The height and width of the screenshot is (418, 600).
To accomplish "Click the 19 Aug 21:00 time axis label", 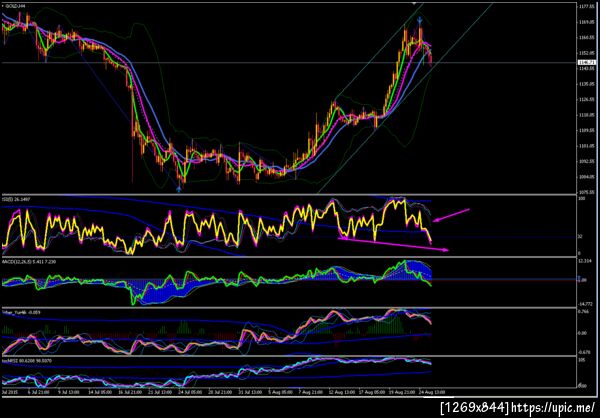I will [402, 392].
